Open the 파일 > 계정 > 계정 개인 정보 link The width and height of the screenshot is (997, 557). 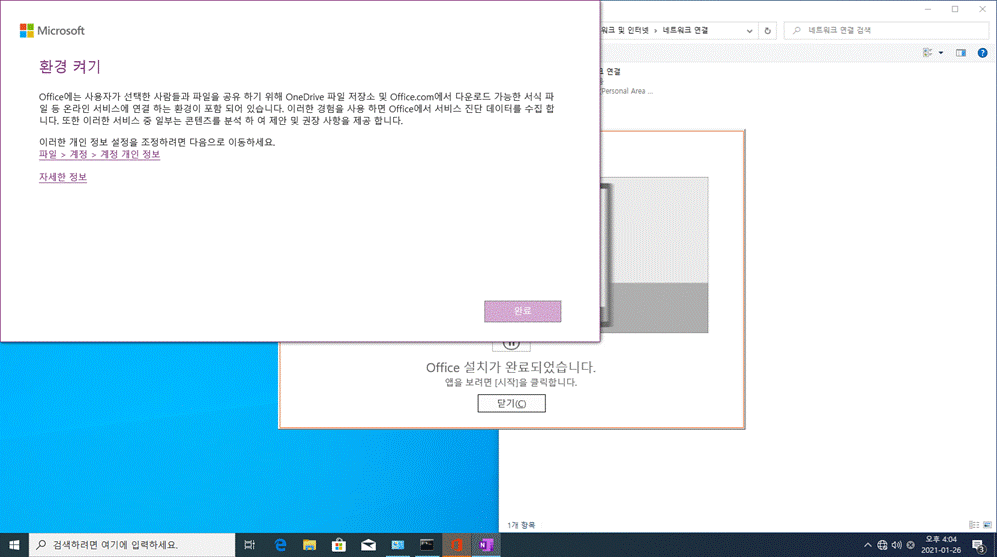[x=99, y=155]
